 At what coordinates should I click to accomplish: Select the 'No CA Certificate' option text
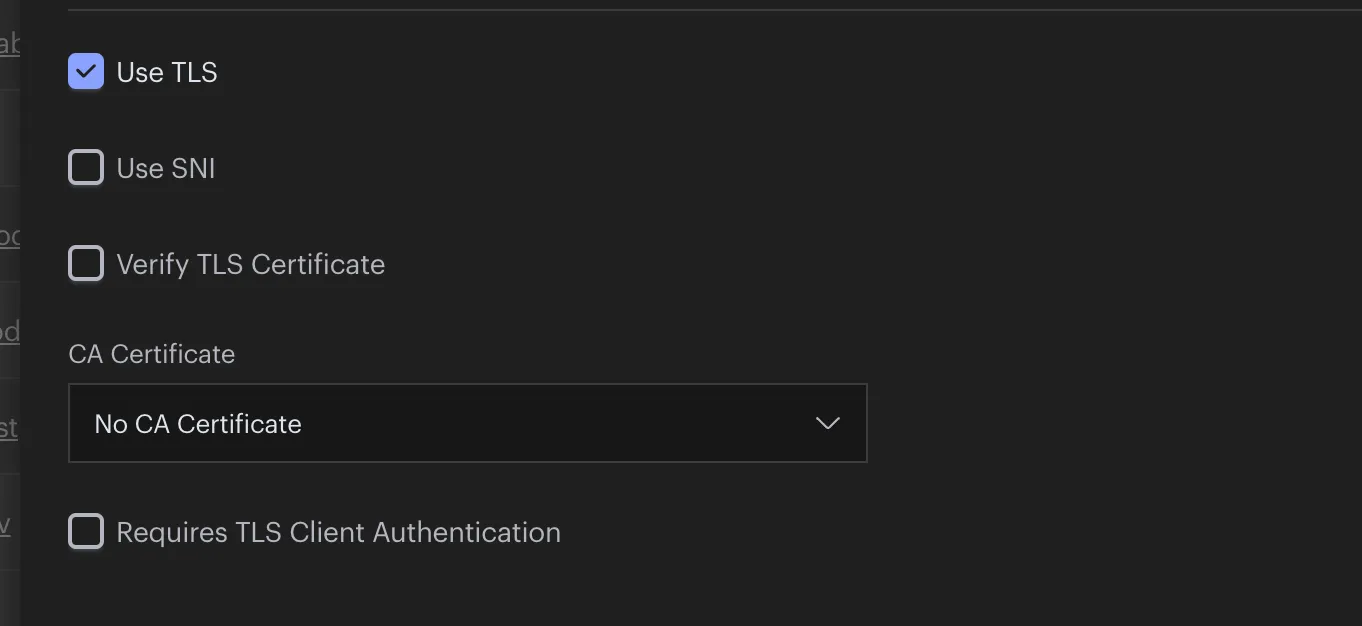click(198, 424)
